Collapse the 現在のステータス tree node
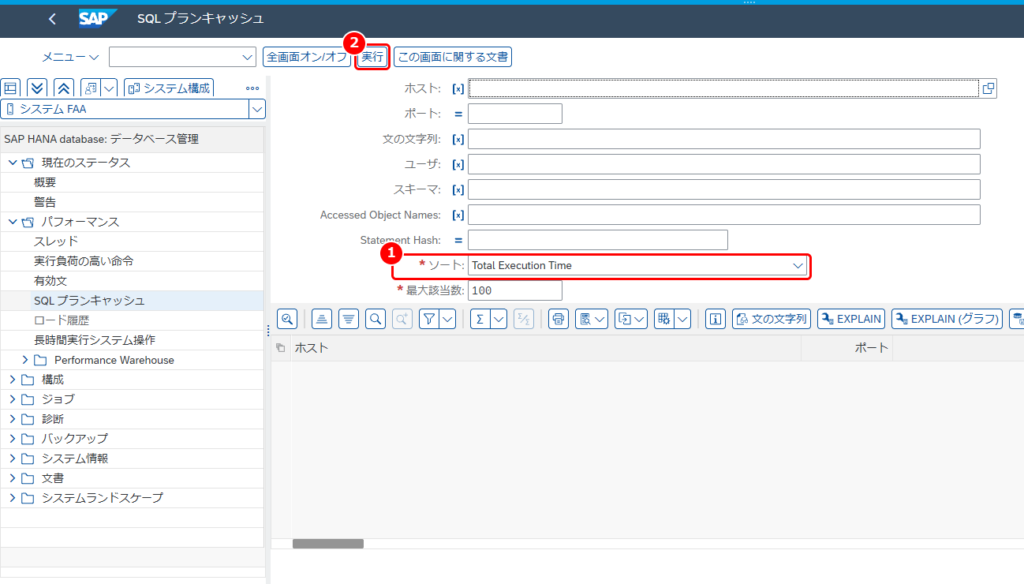 12,162
